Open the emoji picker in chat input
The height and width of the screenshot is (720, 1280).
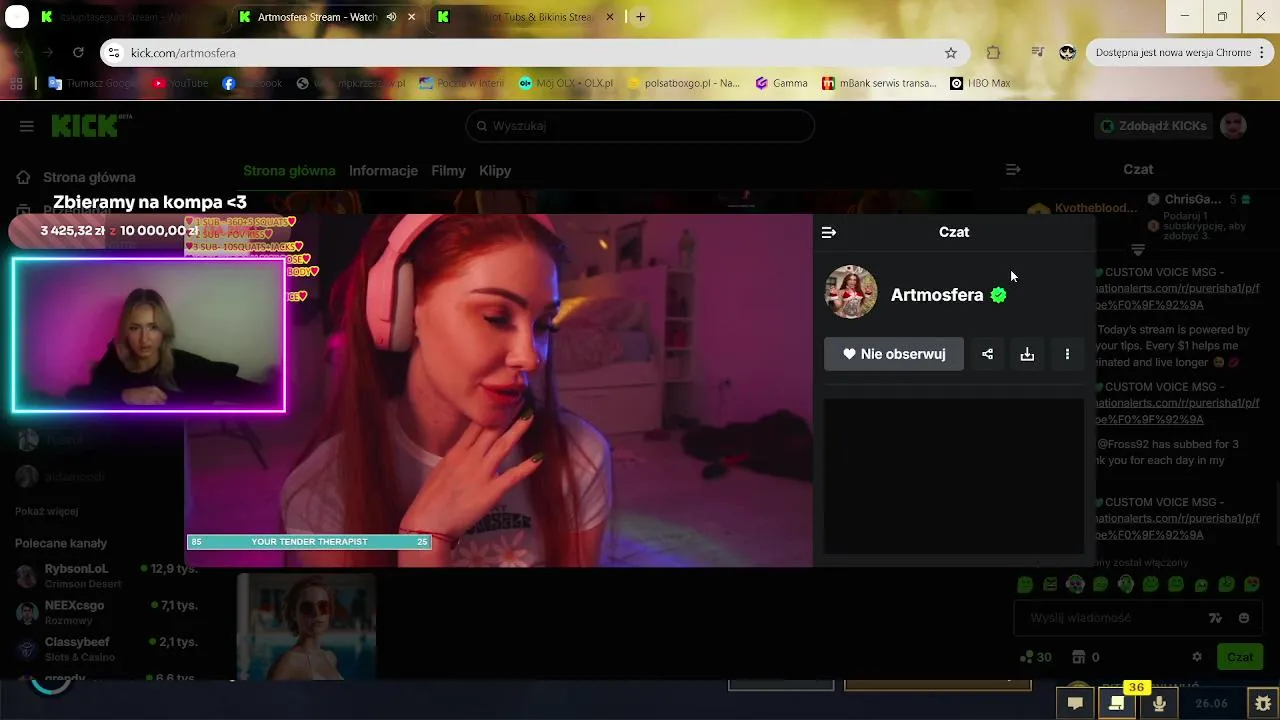click(x=1244, y=618)
